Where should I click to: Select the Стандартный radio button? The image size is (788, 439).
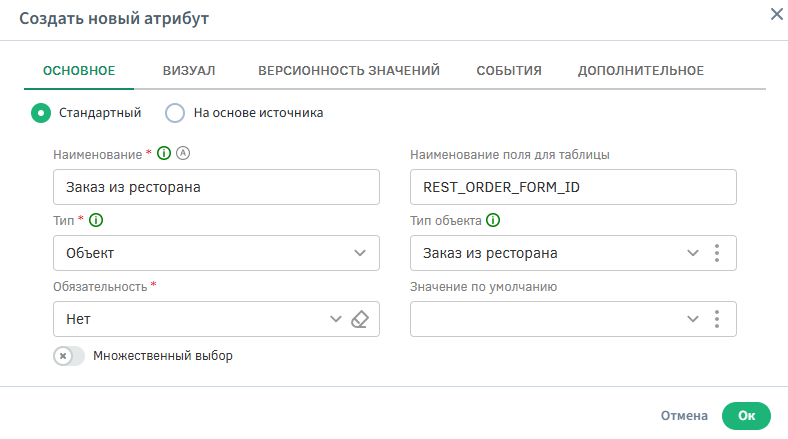(x=41, y=113)
